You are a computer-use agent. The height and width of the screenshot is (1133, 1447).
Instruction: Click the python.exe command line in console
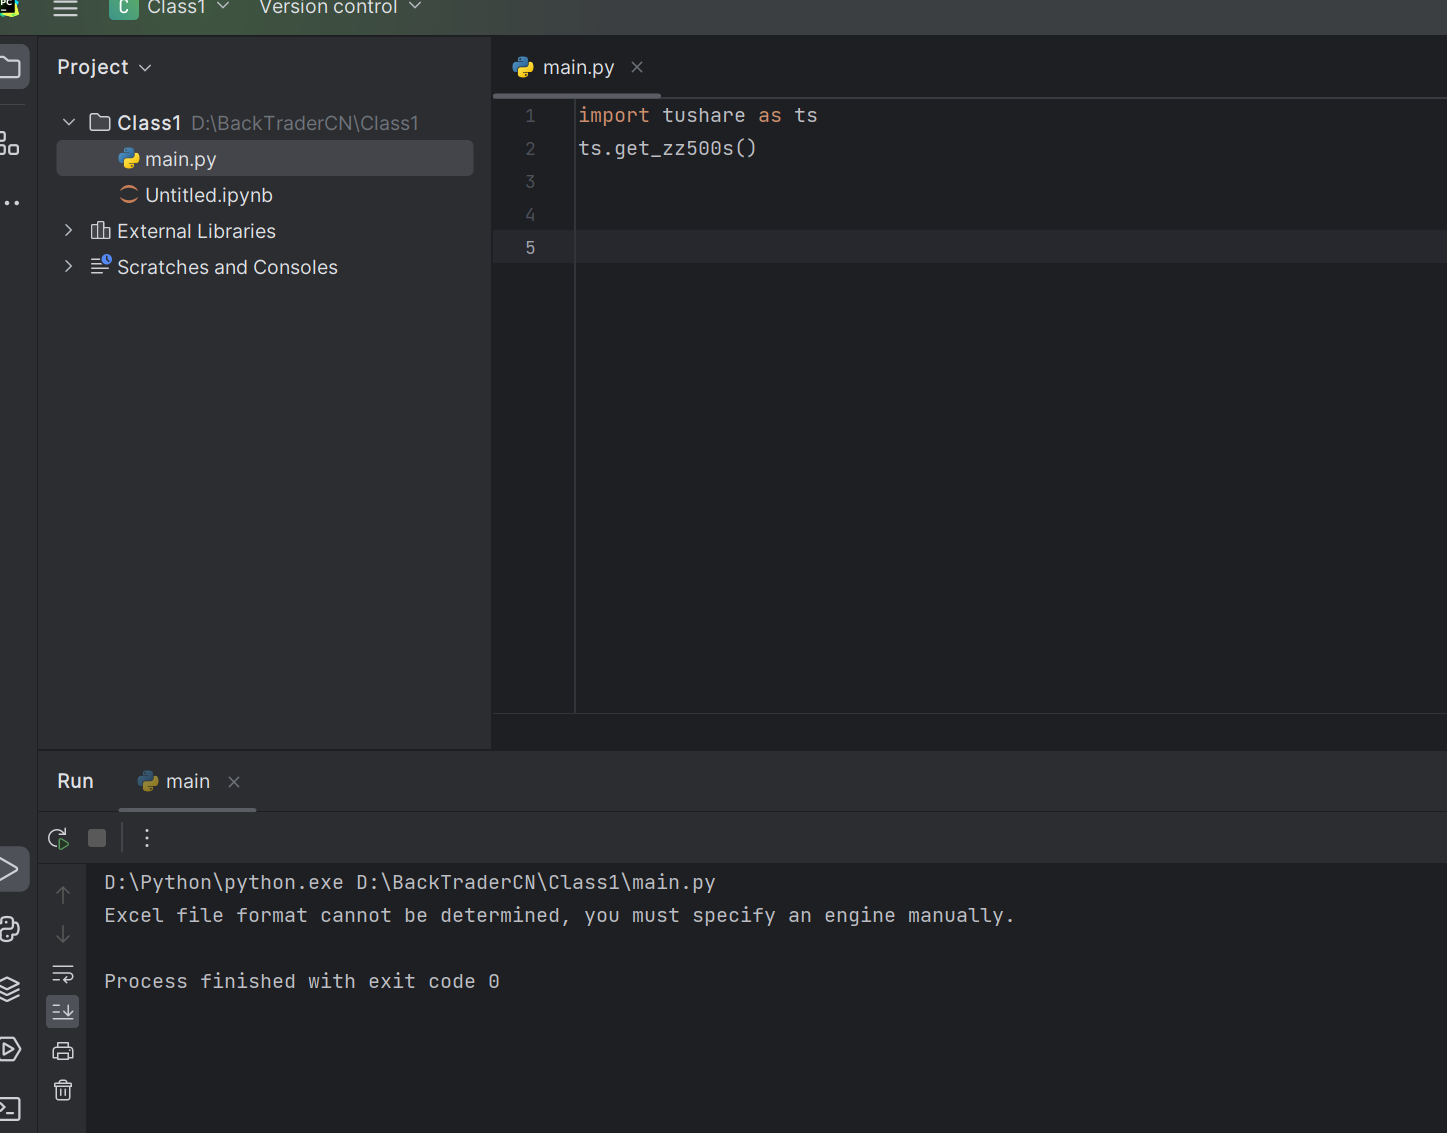point(410,882)
